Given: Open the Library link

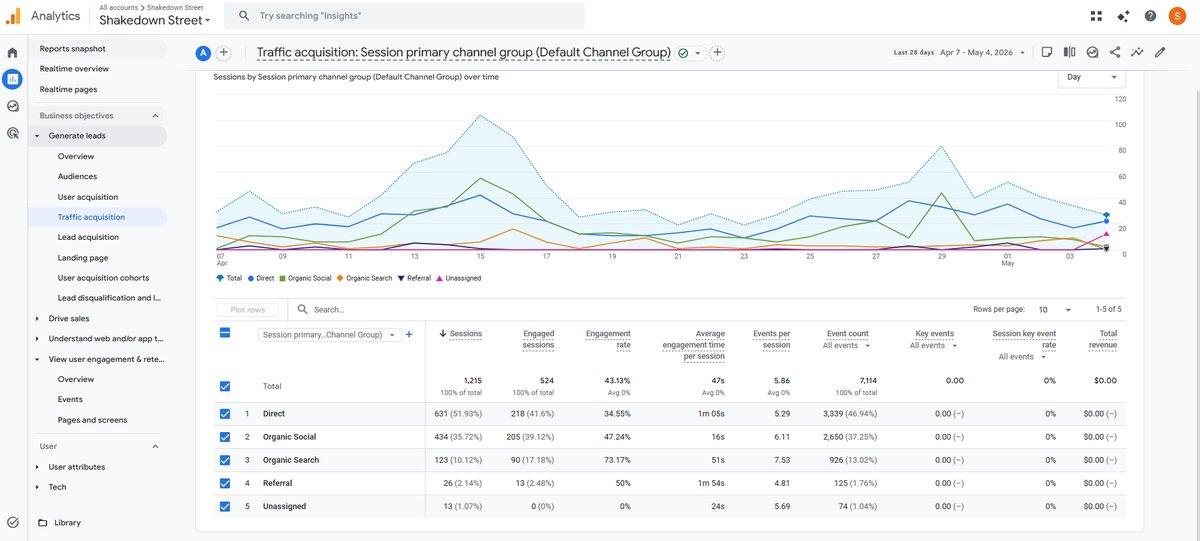Looking at the screenshot, I should [68, 522].
